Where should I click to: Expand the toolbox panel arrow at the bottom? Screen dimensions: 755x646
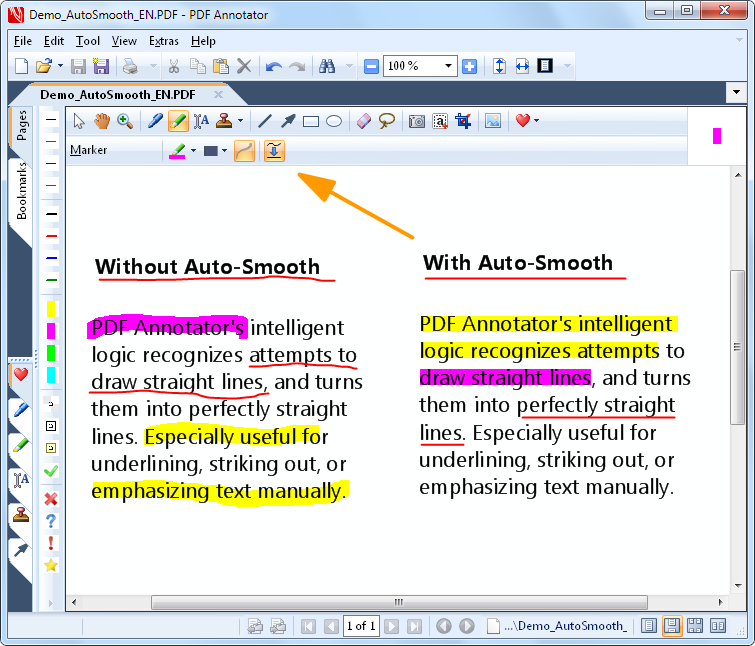pos(51,603)
